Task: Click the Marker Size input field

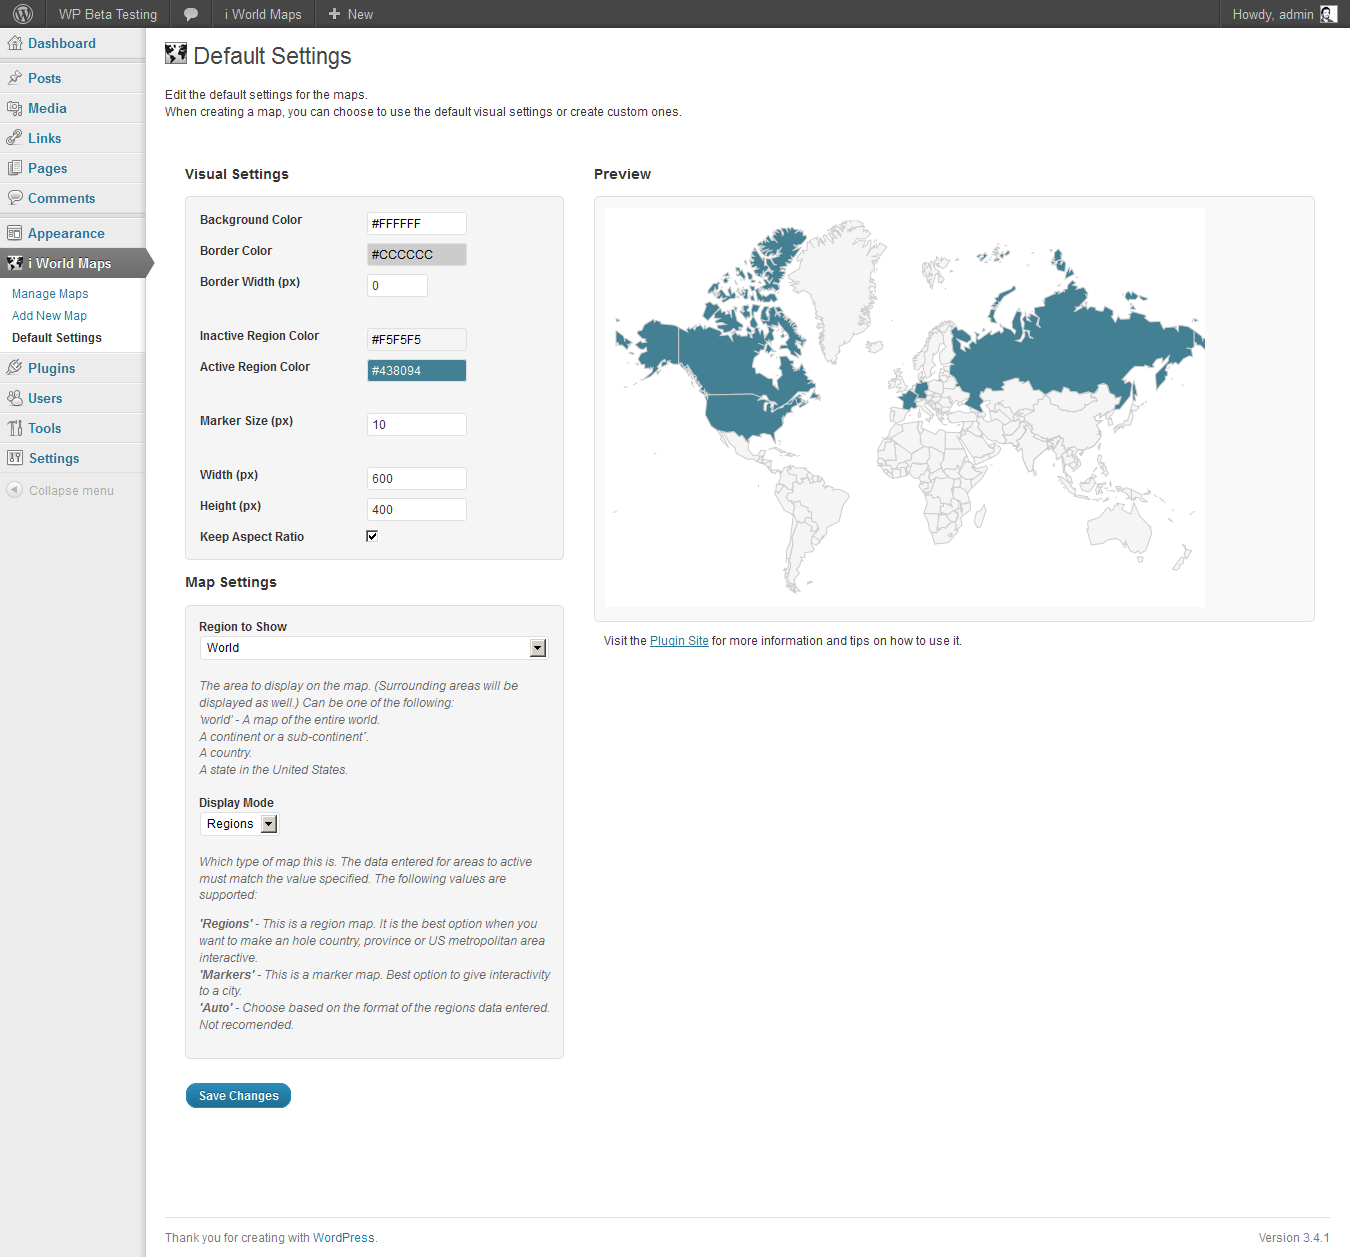Action: coord(416,424)
